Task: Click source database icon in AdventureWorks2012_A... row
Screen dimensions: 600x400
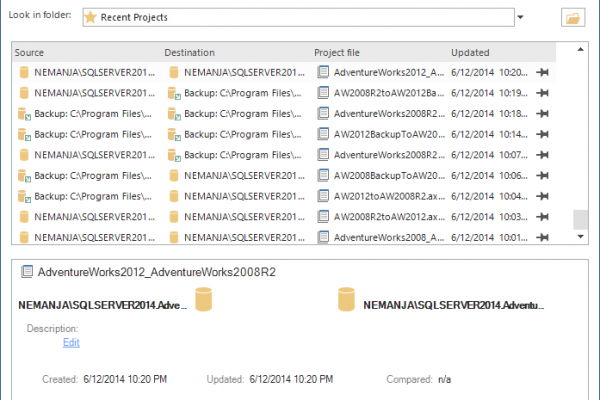Action: coord(24,72)
